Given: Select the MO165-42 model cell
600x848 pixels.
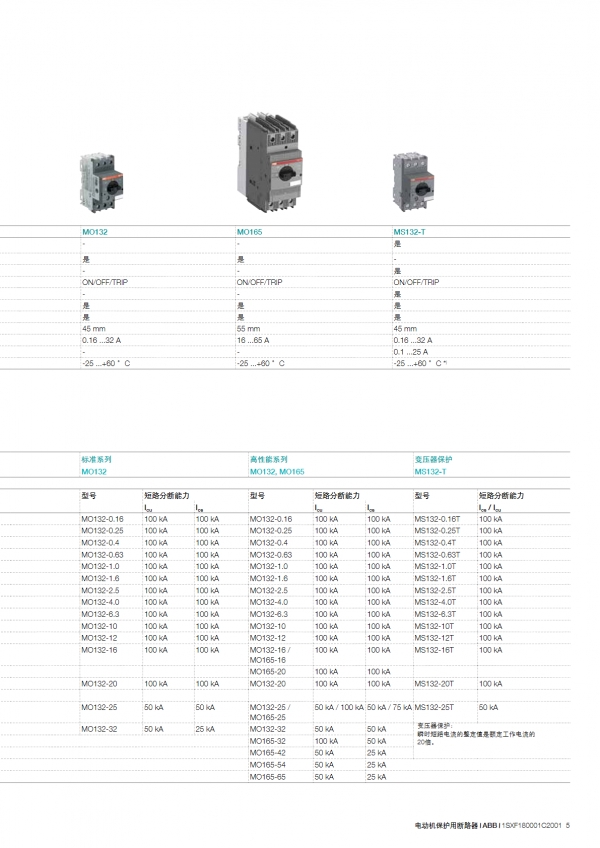Looking at the screenshot, I should pyautogui.click(x=268, y=753).
